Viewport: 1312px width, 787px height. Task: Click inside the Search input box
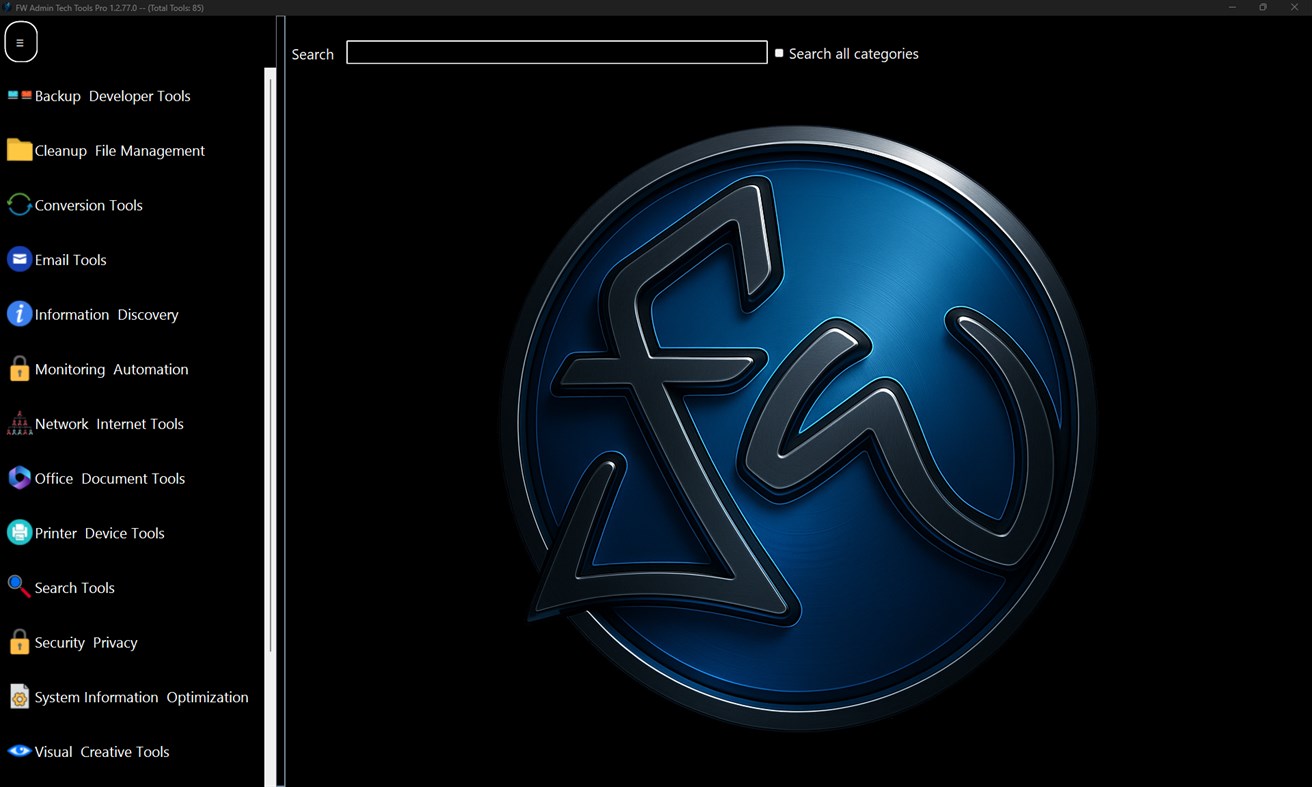556,52
